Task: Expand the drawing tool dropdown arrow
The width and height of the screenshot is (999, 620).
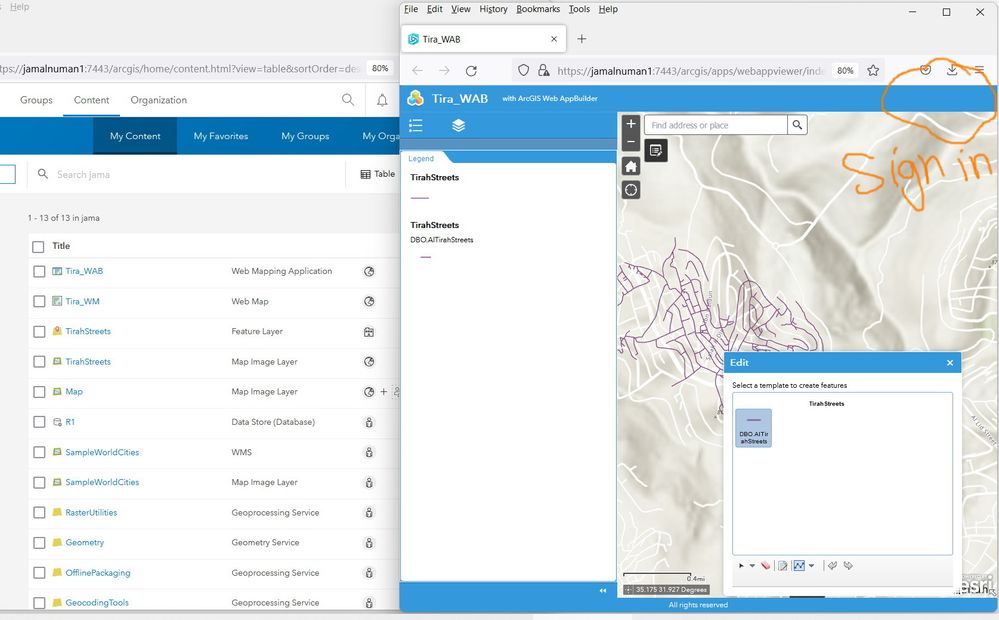Action: 812,566
